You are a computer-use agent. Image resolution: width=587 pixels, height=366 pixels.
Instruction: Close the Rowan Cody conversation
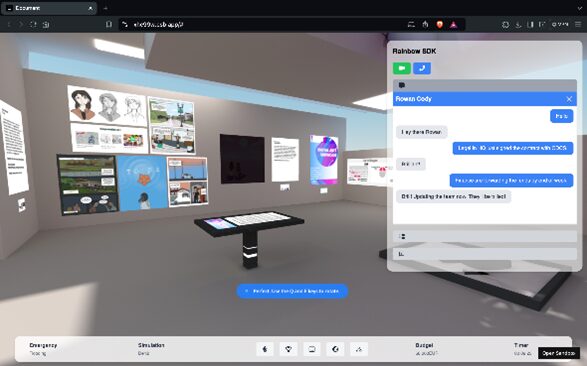coord(569,99)
